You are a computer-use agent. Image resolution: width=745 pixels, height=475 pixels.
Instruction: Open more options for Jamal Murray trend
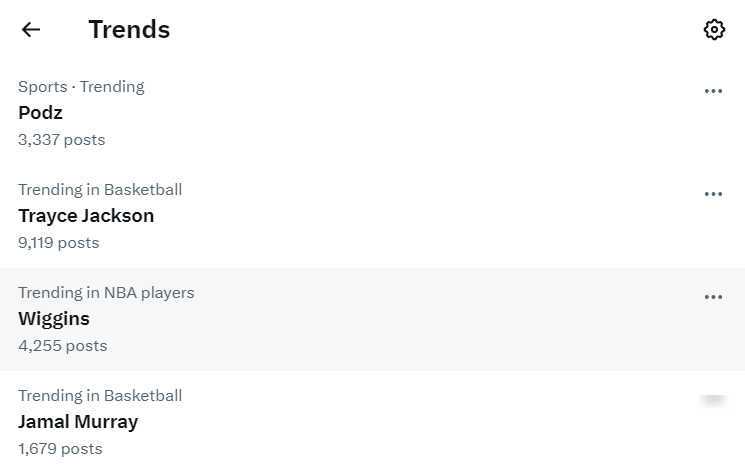tap(713, 400)
